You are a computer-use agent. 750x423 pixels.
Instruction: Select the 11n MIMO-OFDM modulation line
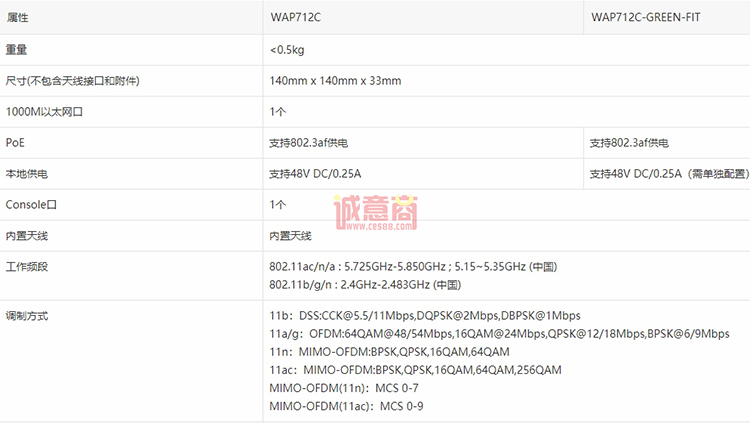(x=389, y=352)
